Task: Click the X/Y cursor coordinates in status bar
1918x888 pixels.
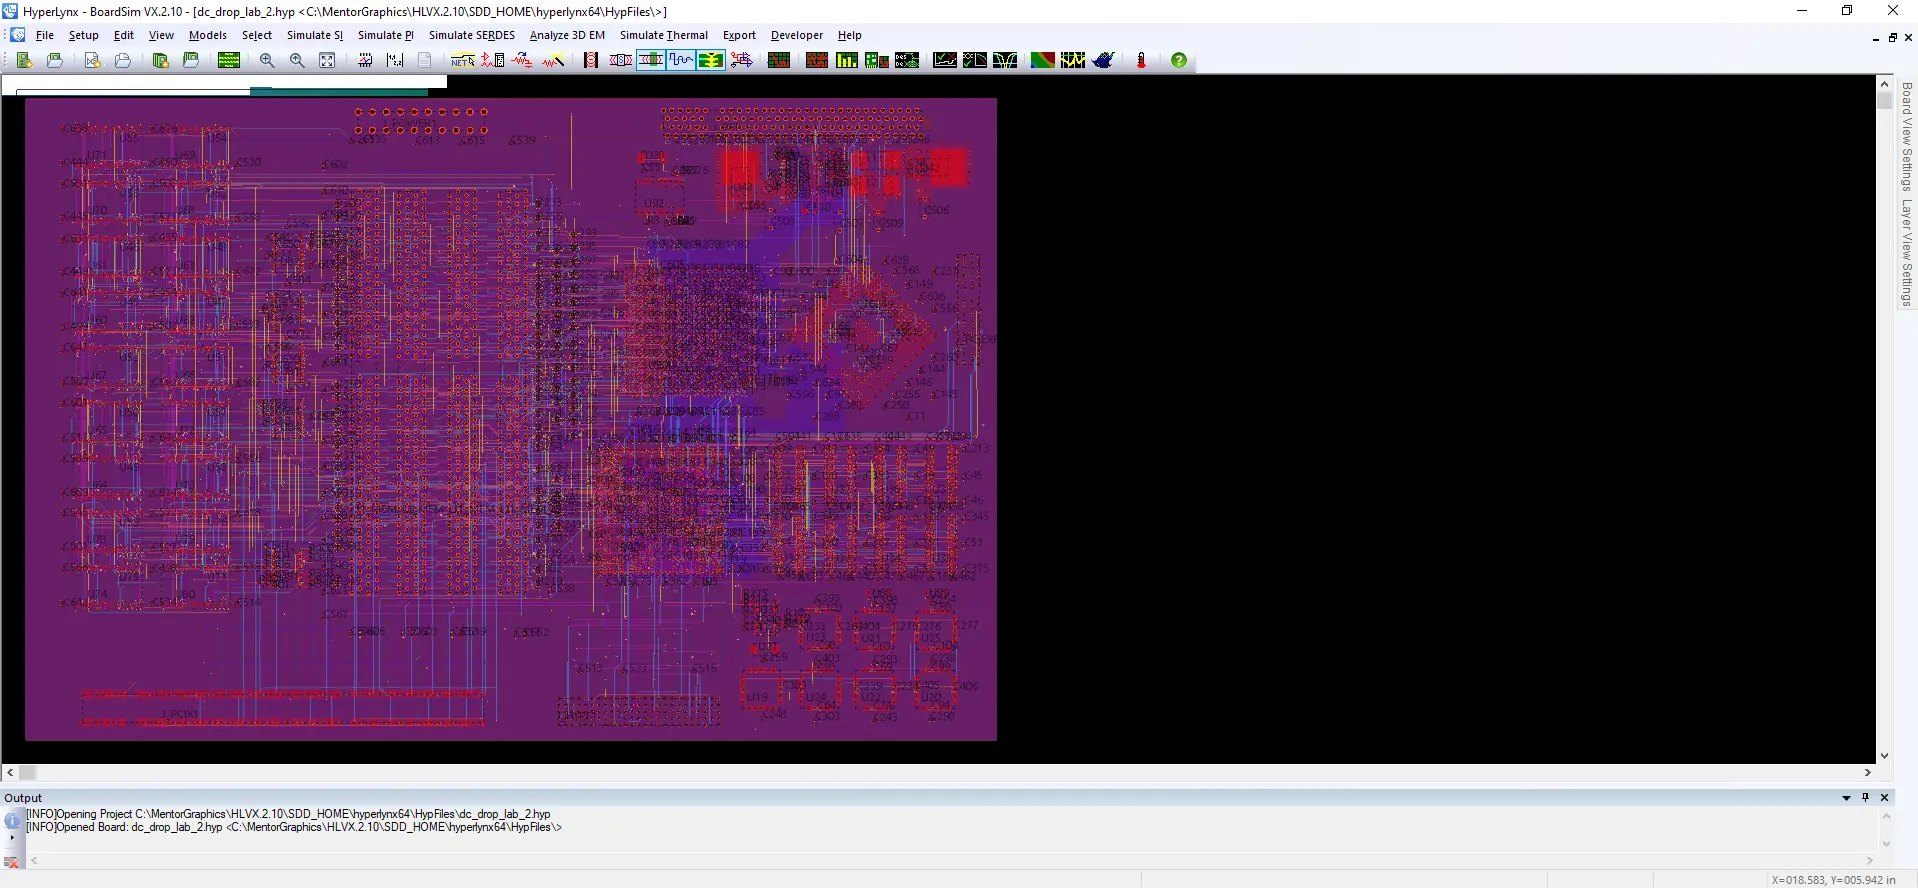Action: 1833,880
